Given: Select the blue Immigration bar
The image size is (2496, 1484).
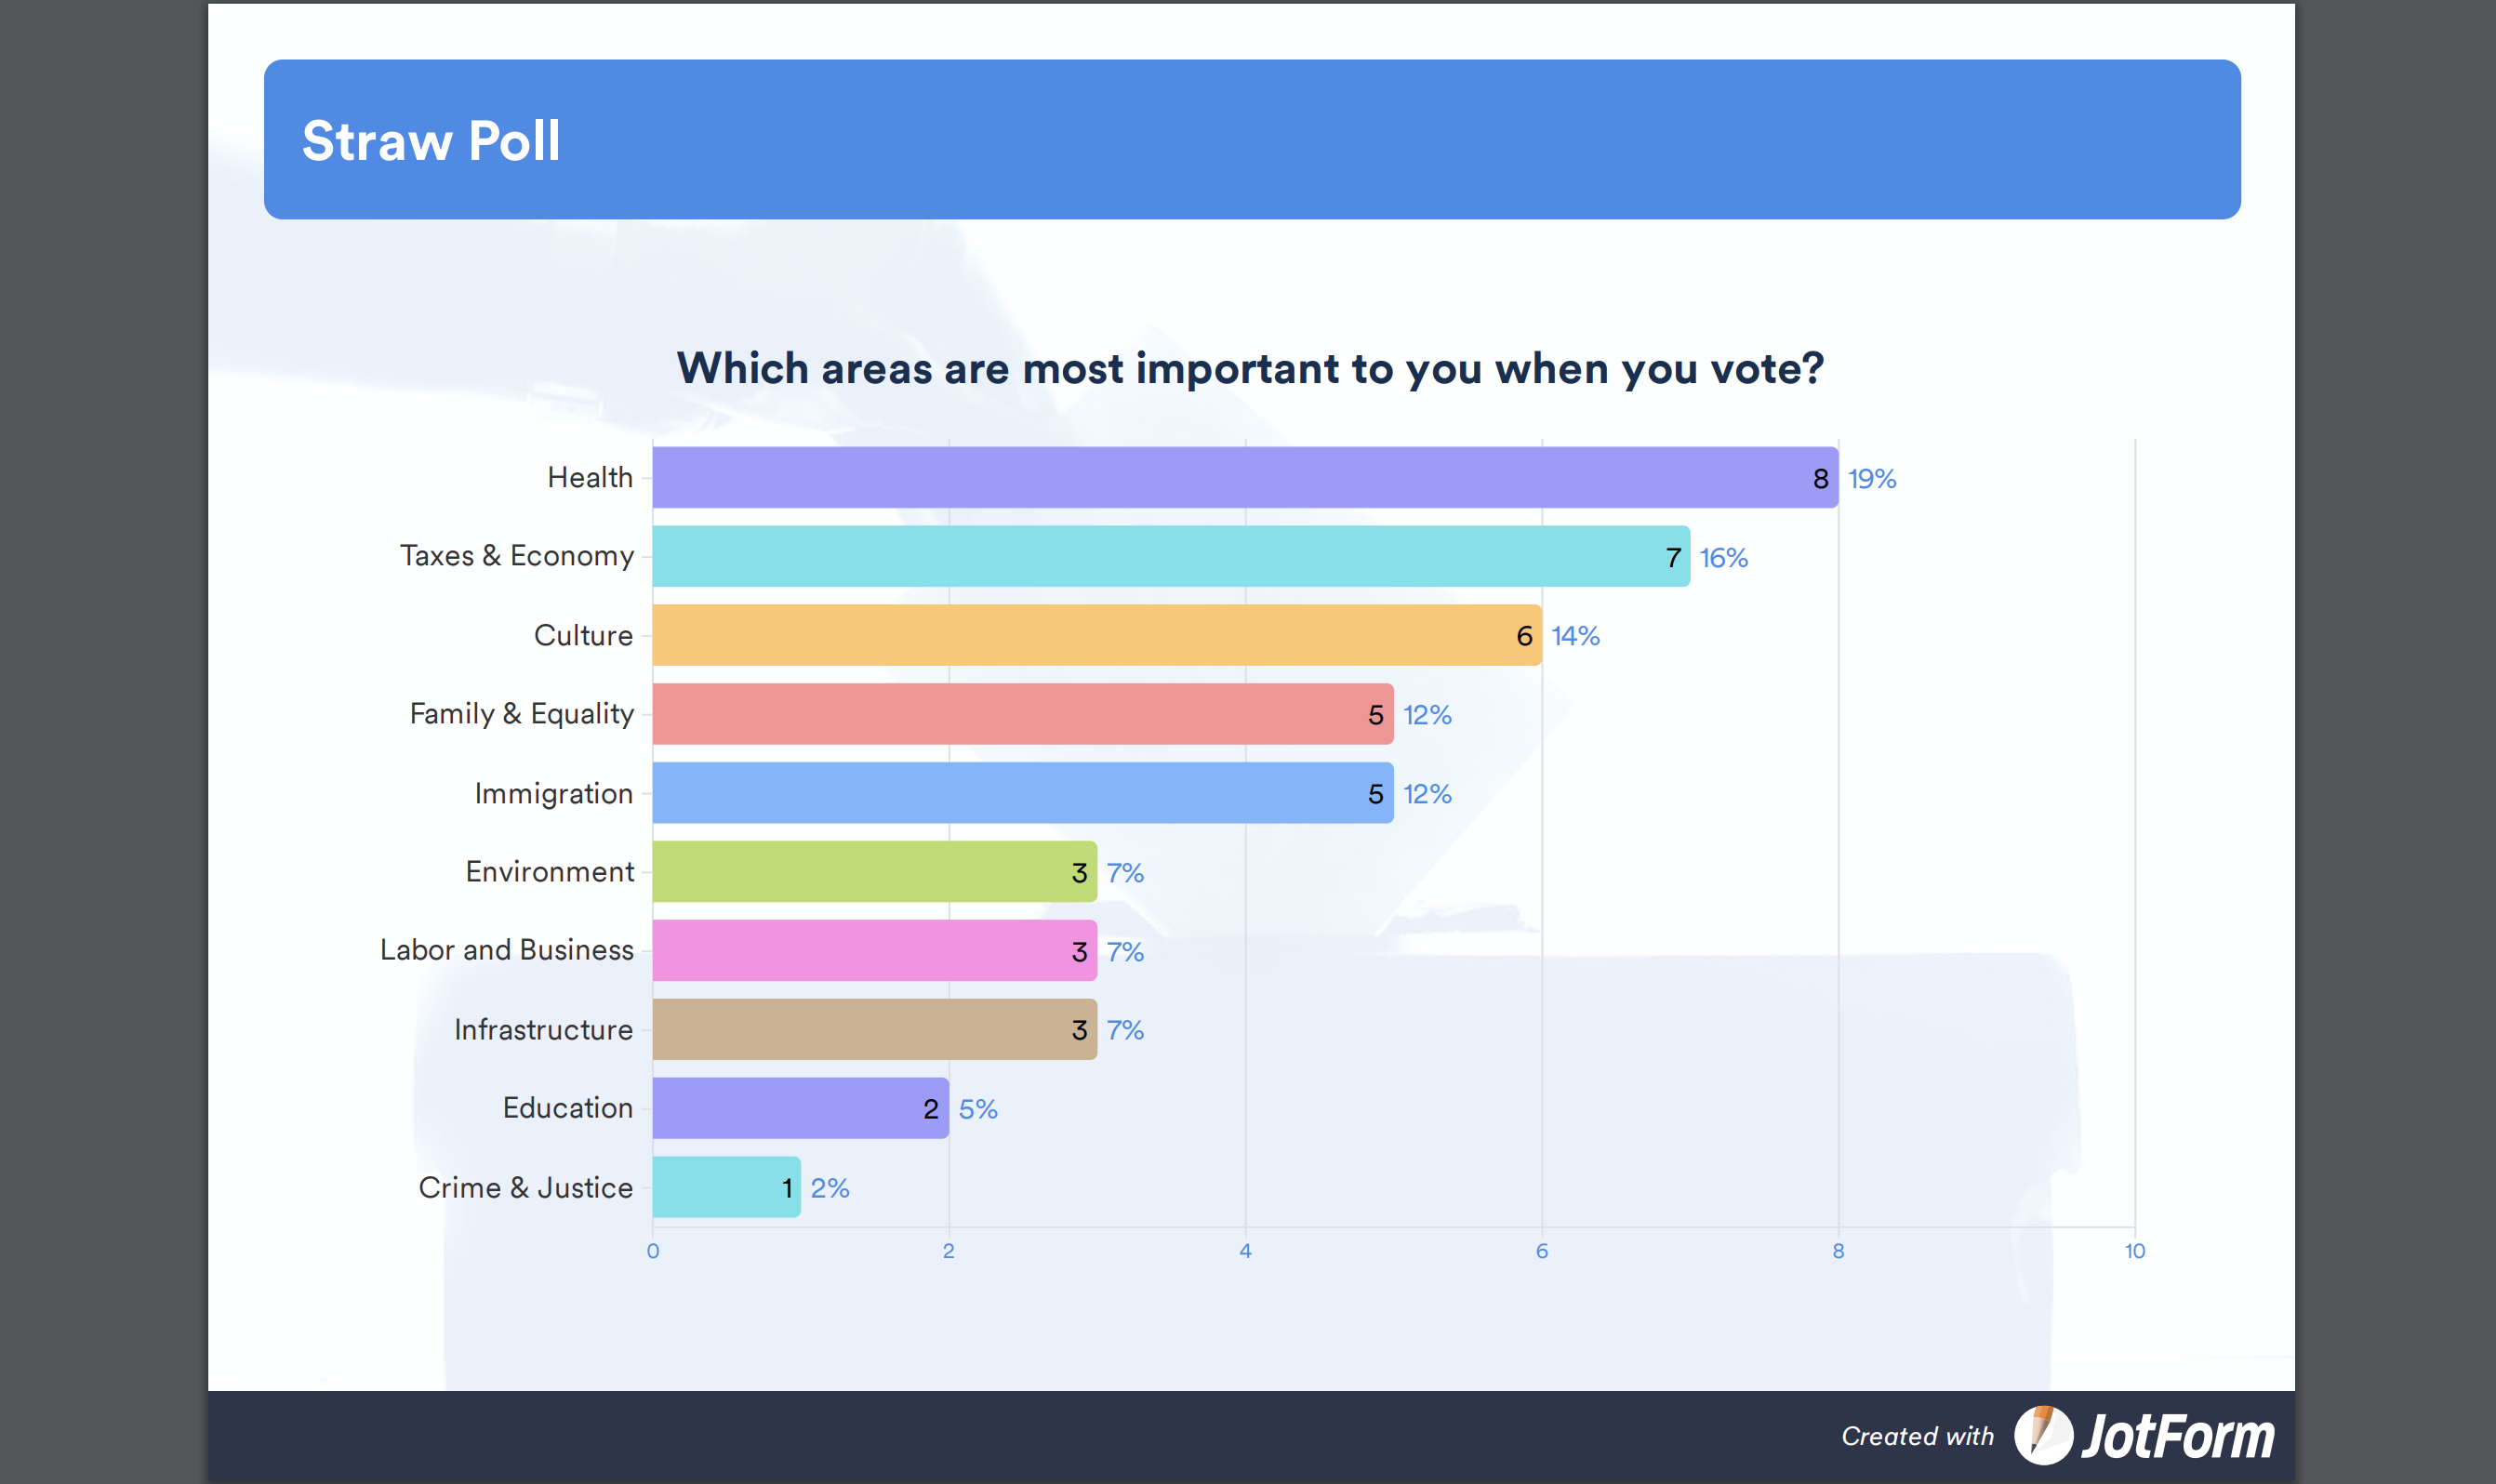Looking at the screenshot, I should [x=1022, y=793].
